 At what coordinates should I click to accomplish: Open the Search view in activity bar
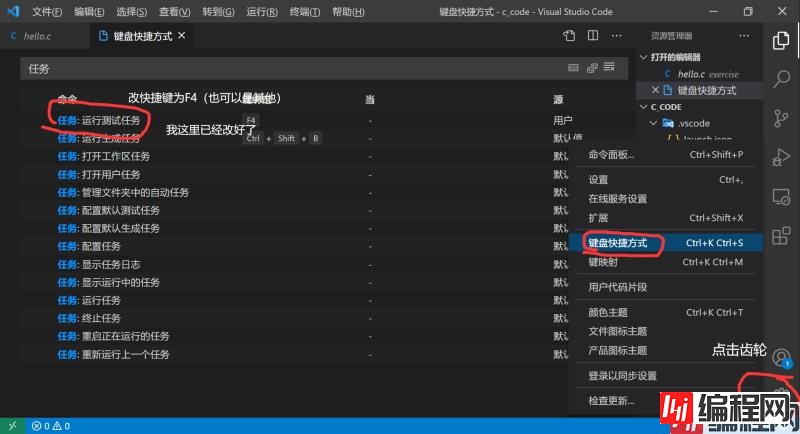(x=782, y=79)
